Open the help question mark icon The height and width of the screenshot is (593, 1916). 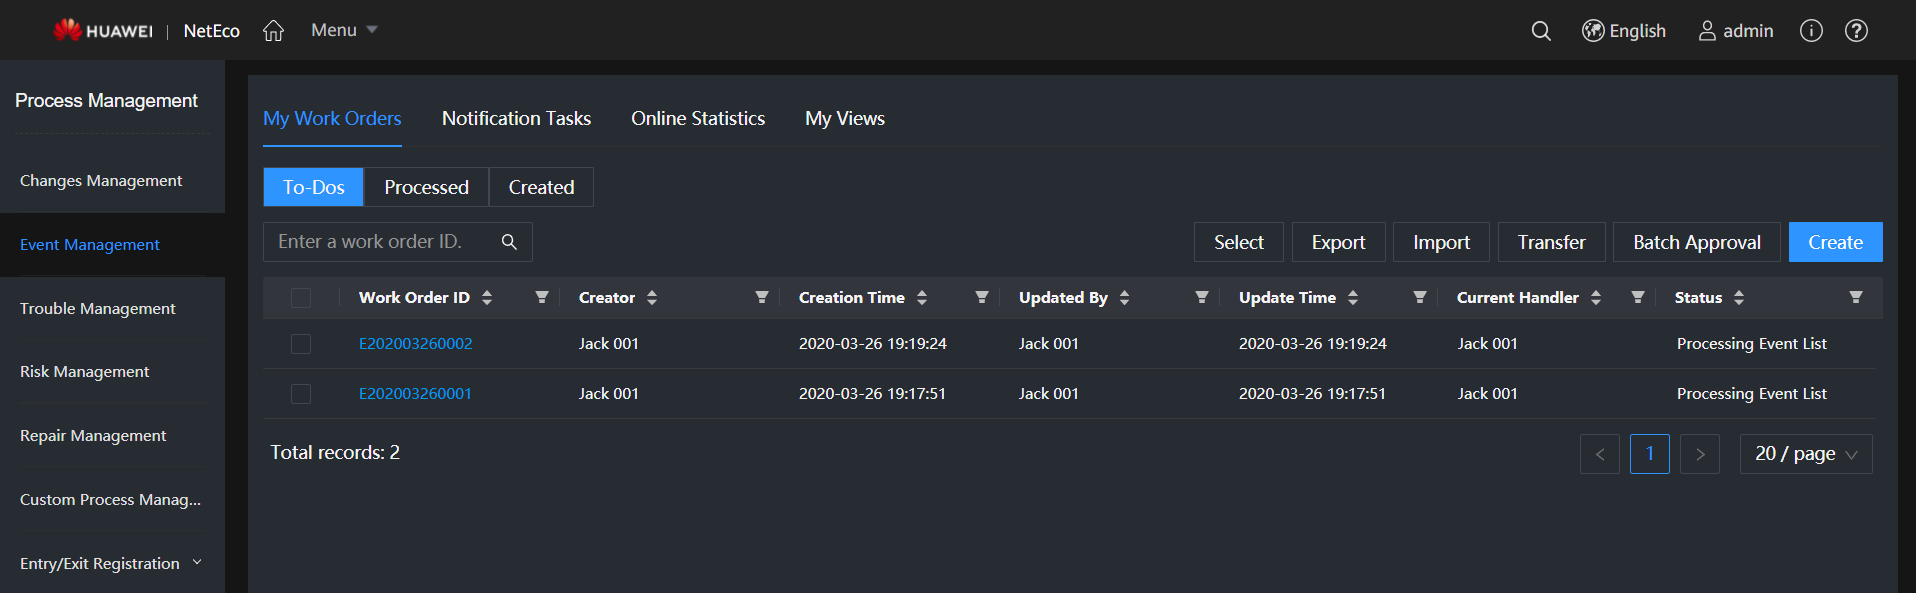point(1856,31)
